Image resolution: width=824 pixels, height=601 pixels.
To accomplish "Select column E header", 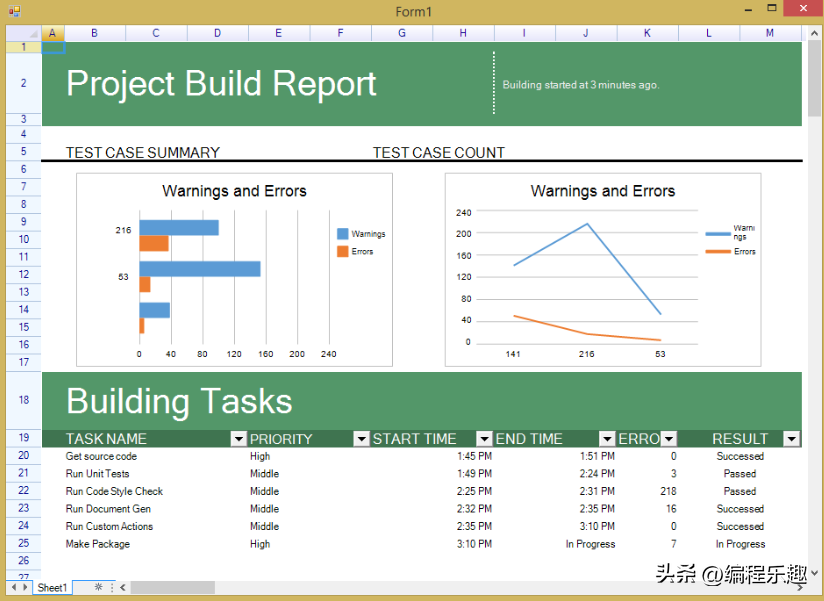I will point(279,33).
